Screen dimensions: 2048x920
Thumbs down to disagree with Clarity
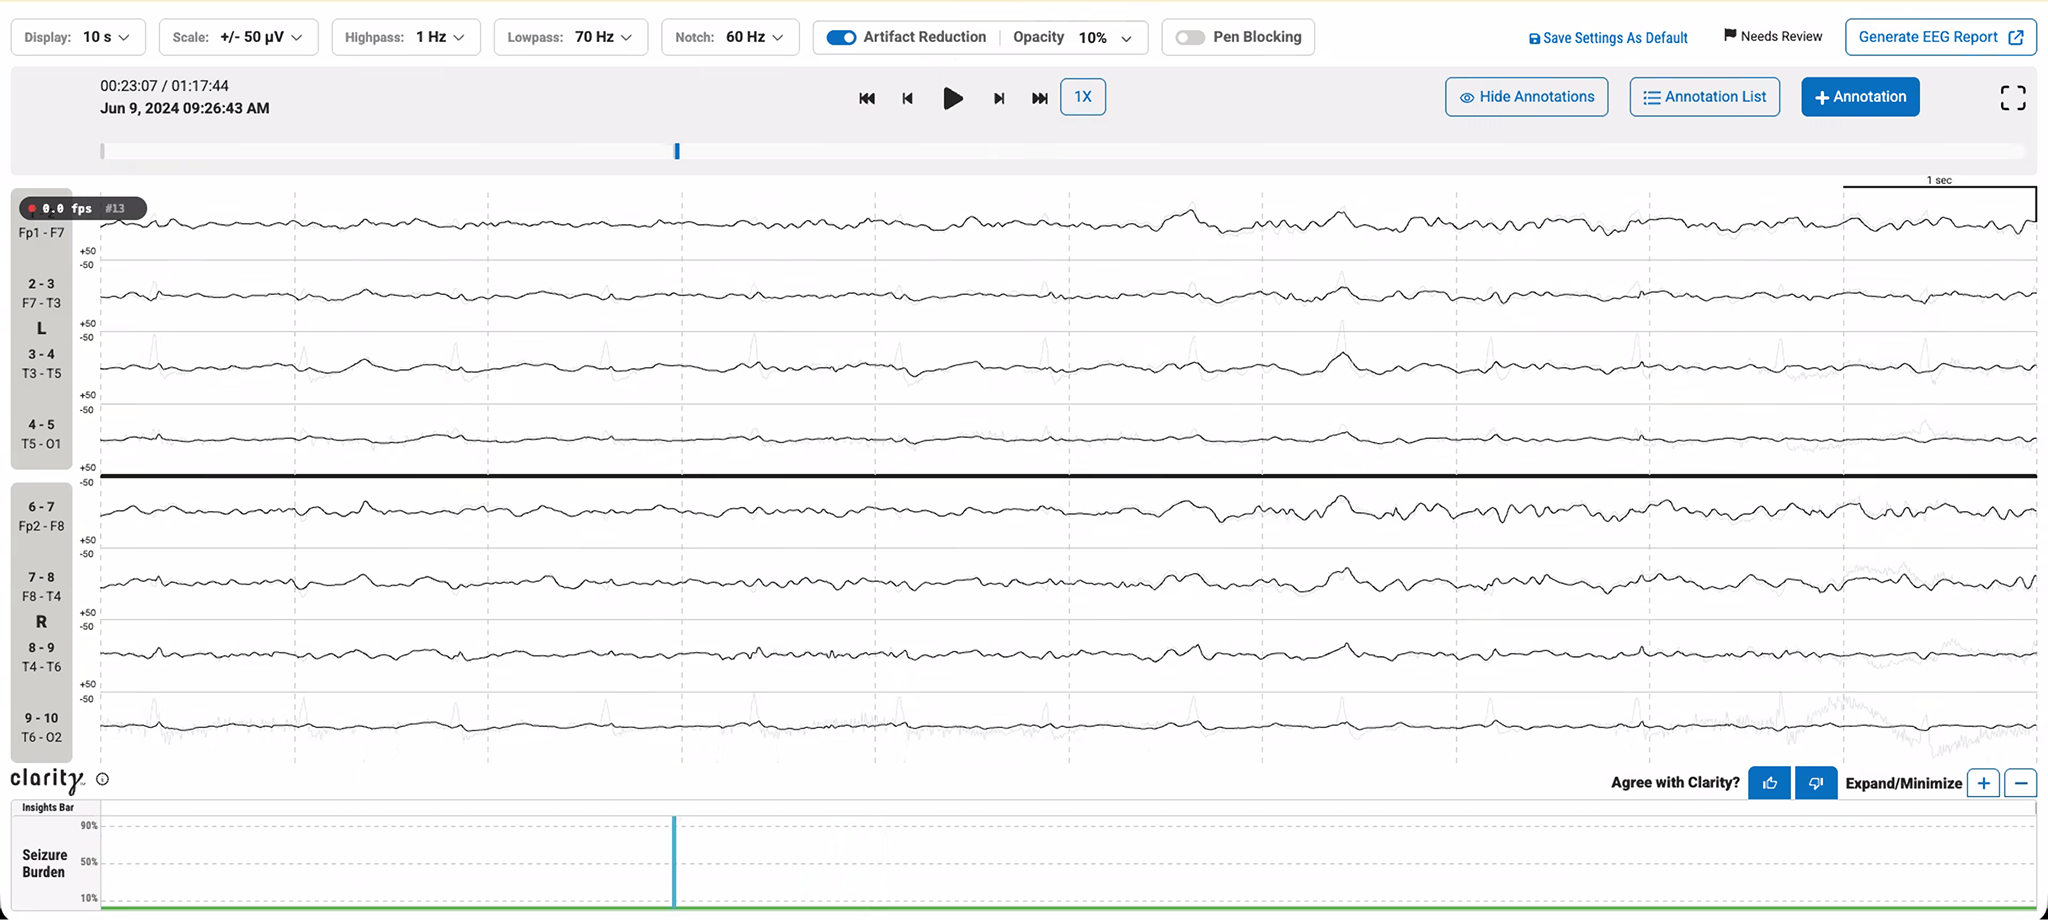(1816, 783)
